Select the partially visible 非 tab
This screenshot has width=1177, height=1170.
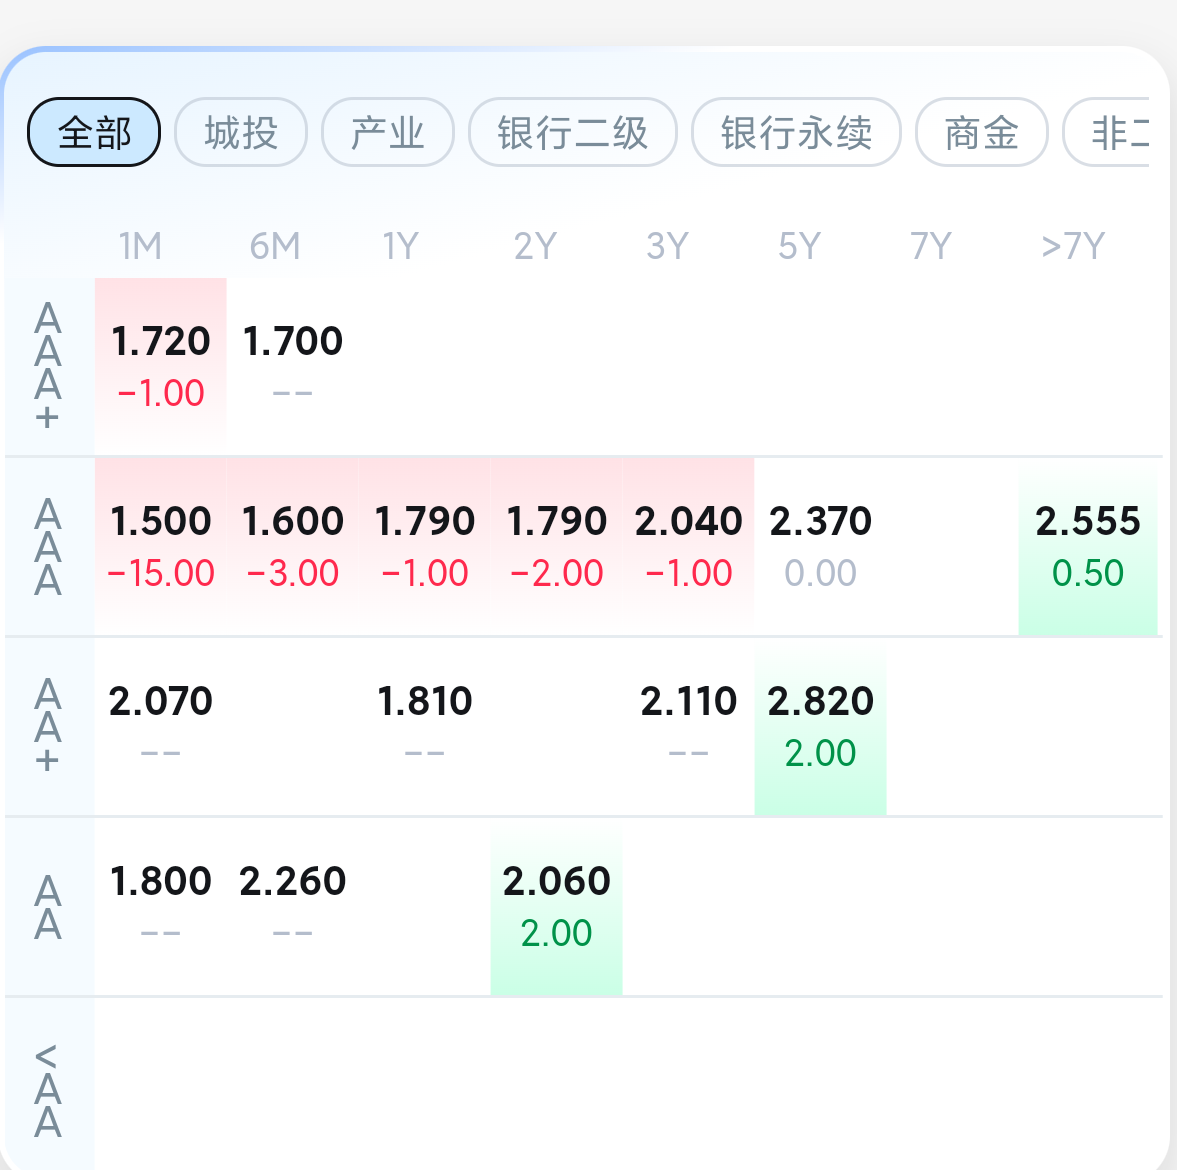[x=1106, y=132]
